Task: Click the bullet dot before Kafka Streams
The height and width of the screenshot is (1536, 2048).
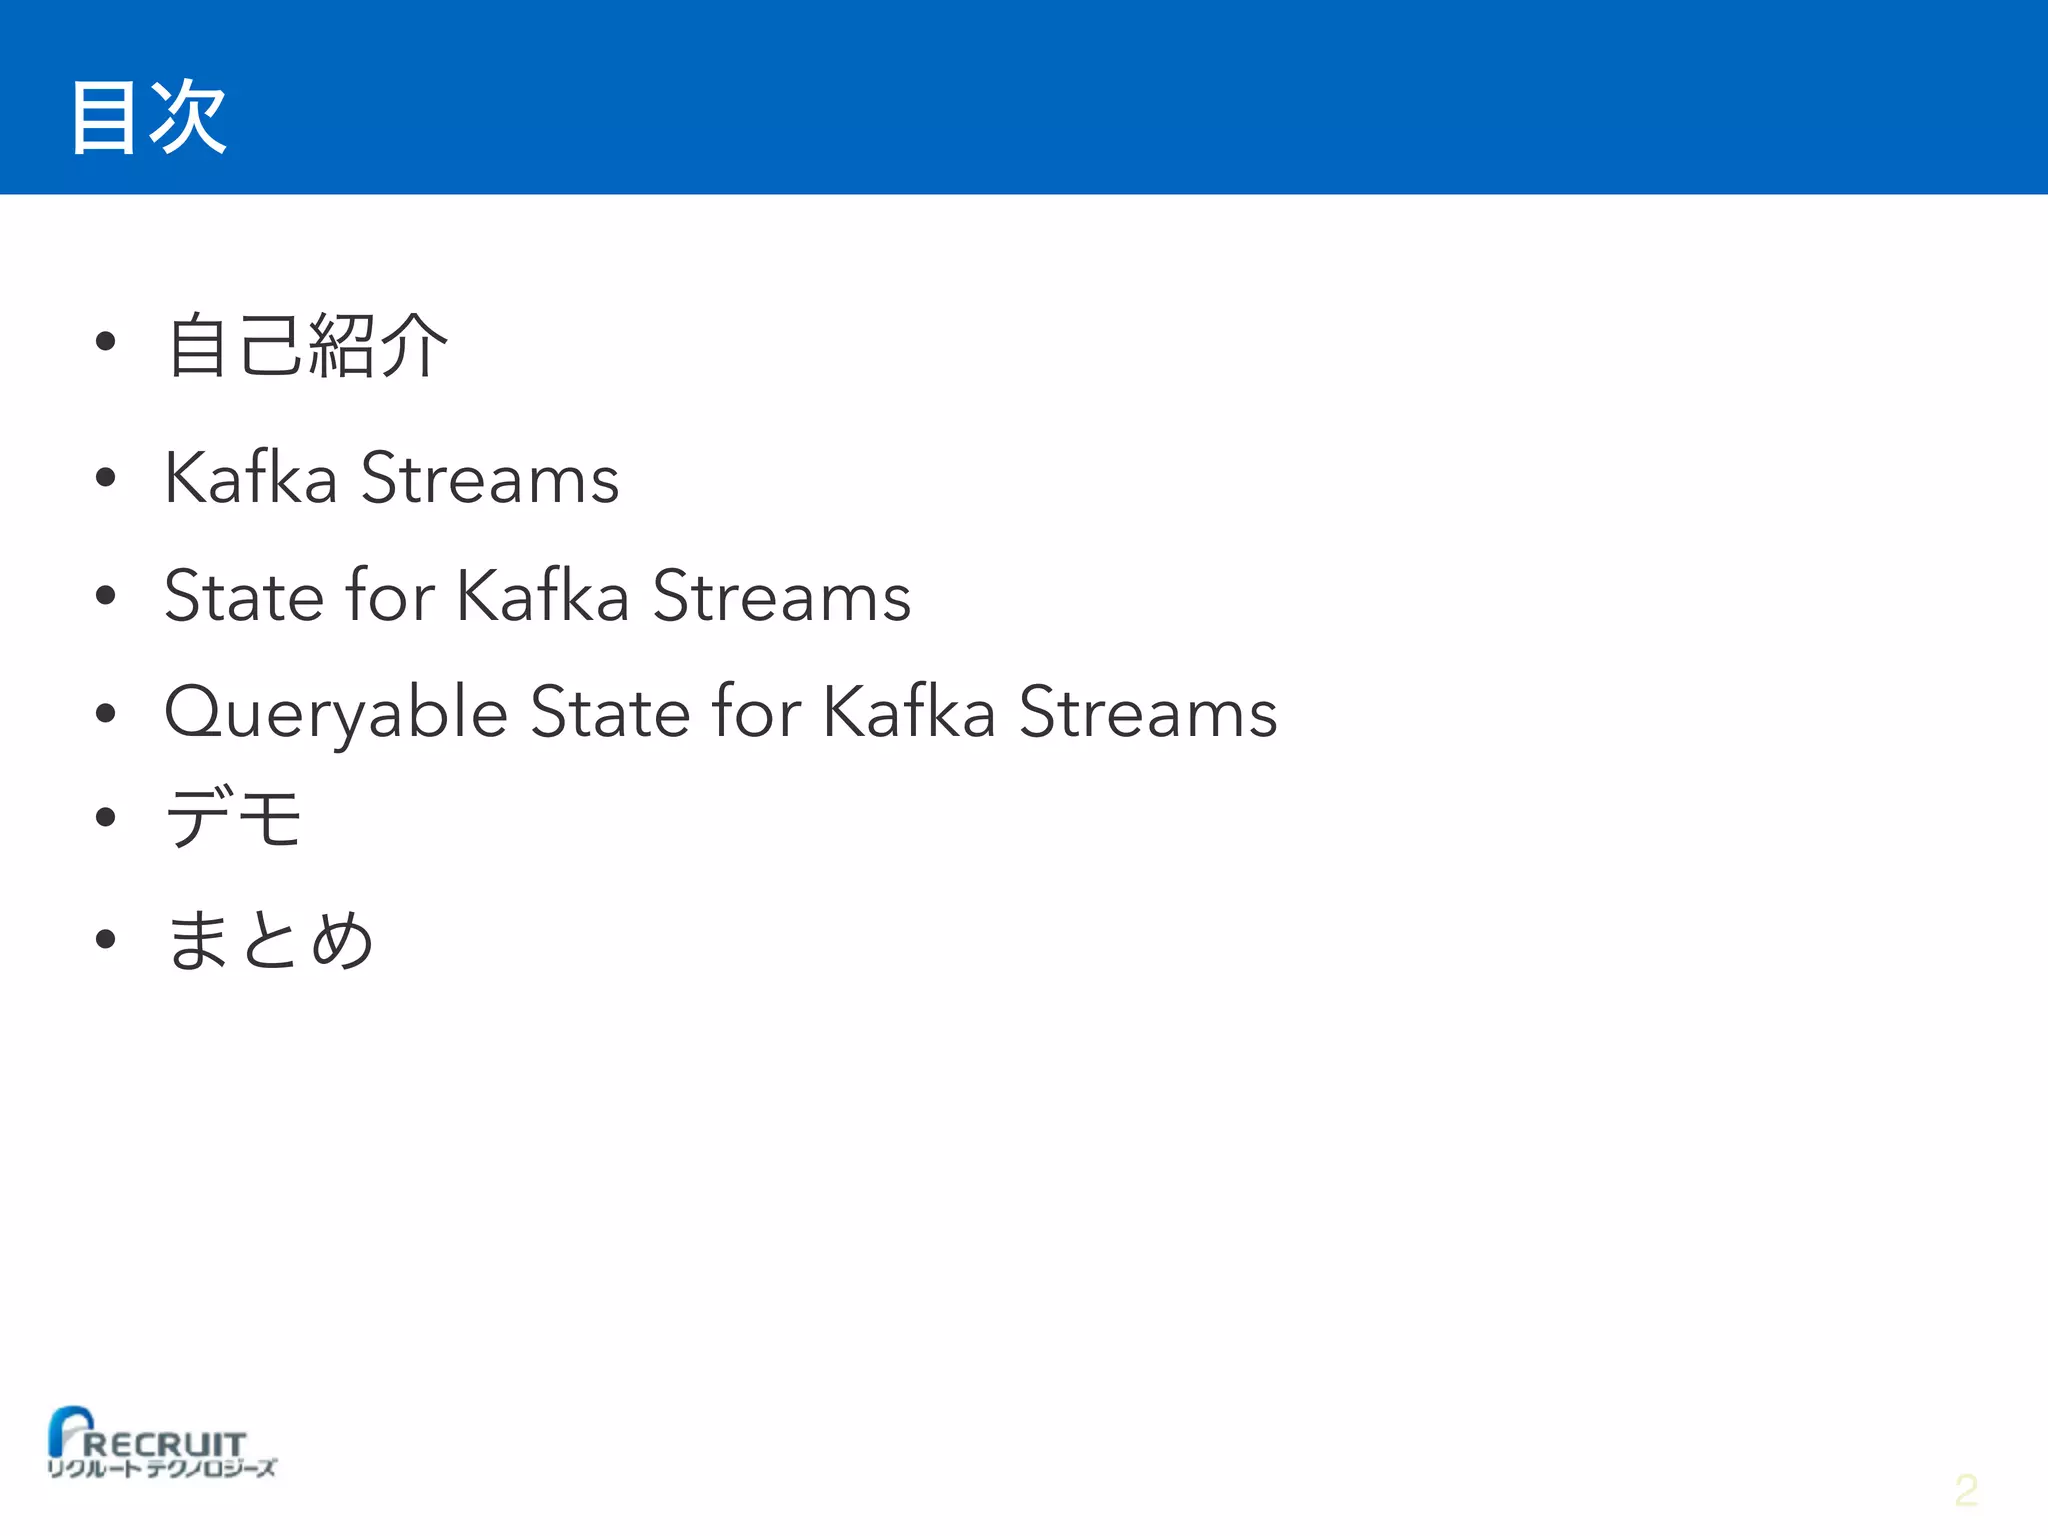Action: click(x=106, y=477)
